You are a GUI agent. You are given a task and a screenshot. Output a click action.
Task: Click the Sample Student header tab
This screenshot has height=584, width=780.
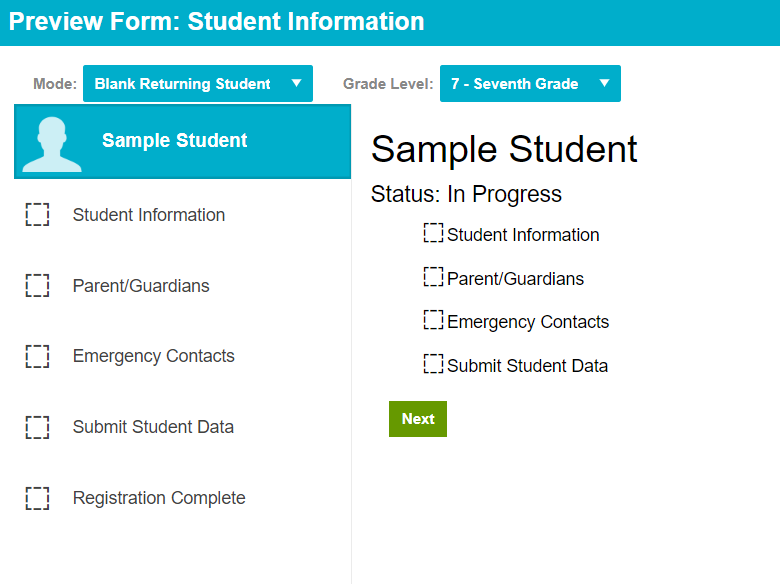(175, 141)
